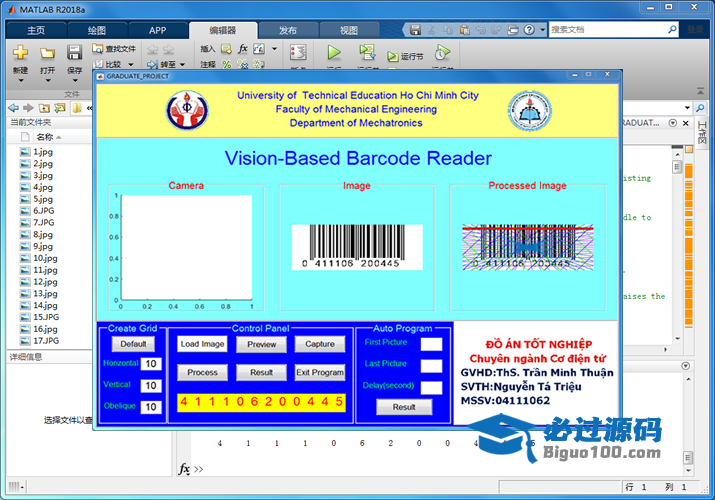Click the Process button
Screen dimensions: 715x500
coord(202,372)
